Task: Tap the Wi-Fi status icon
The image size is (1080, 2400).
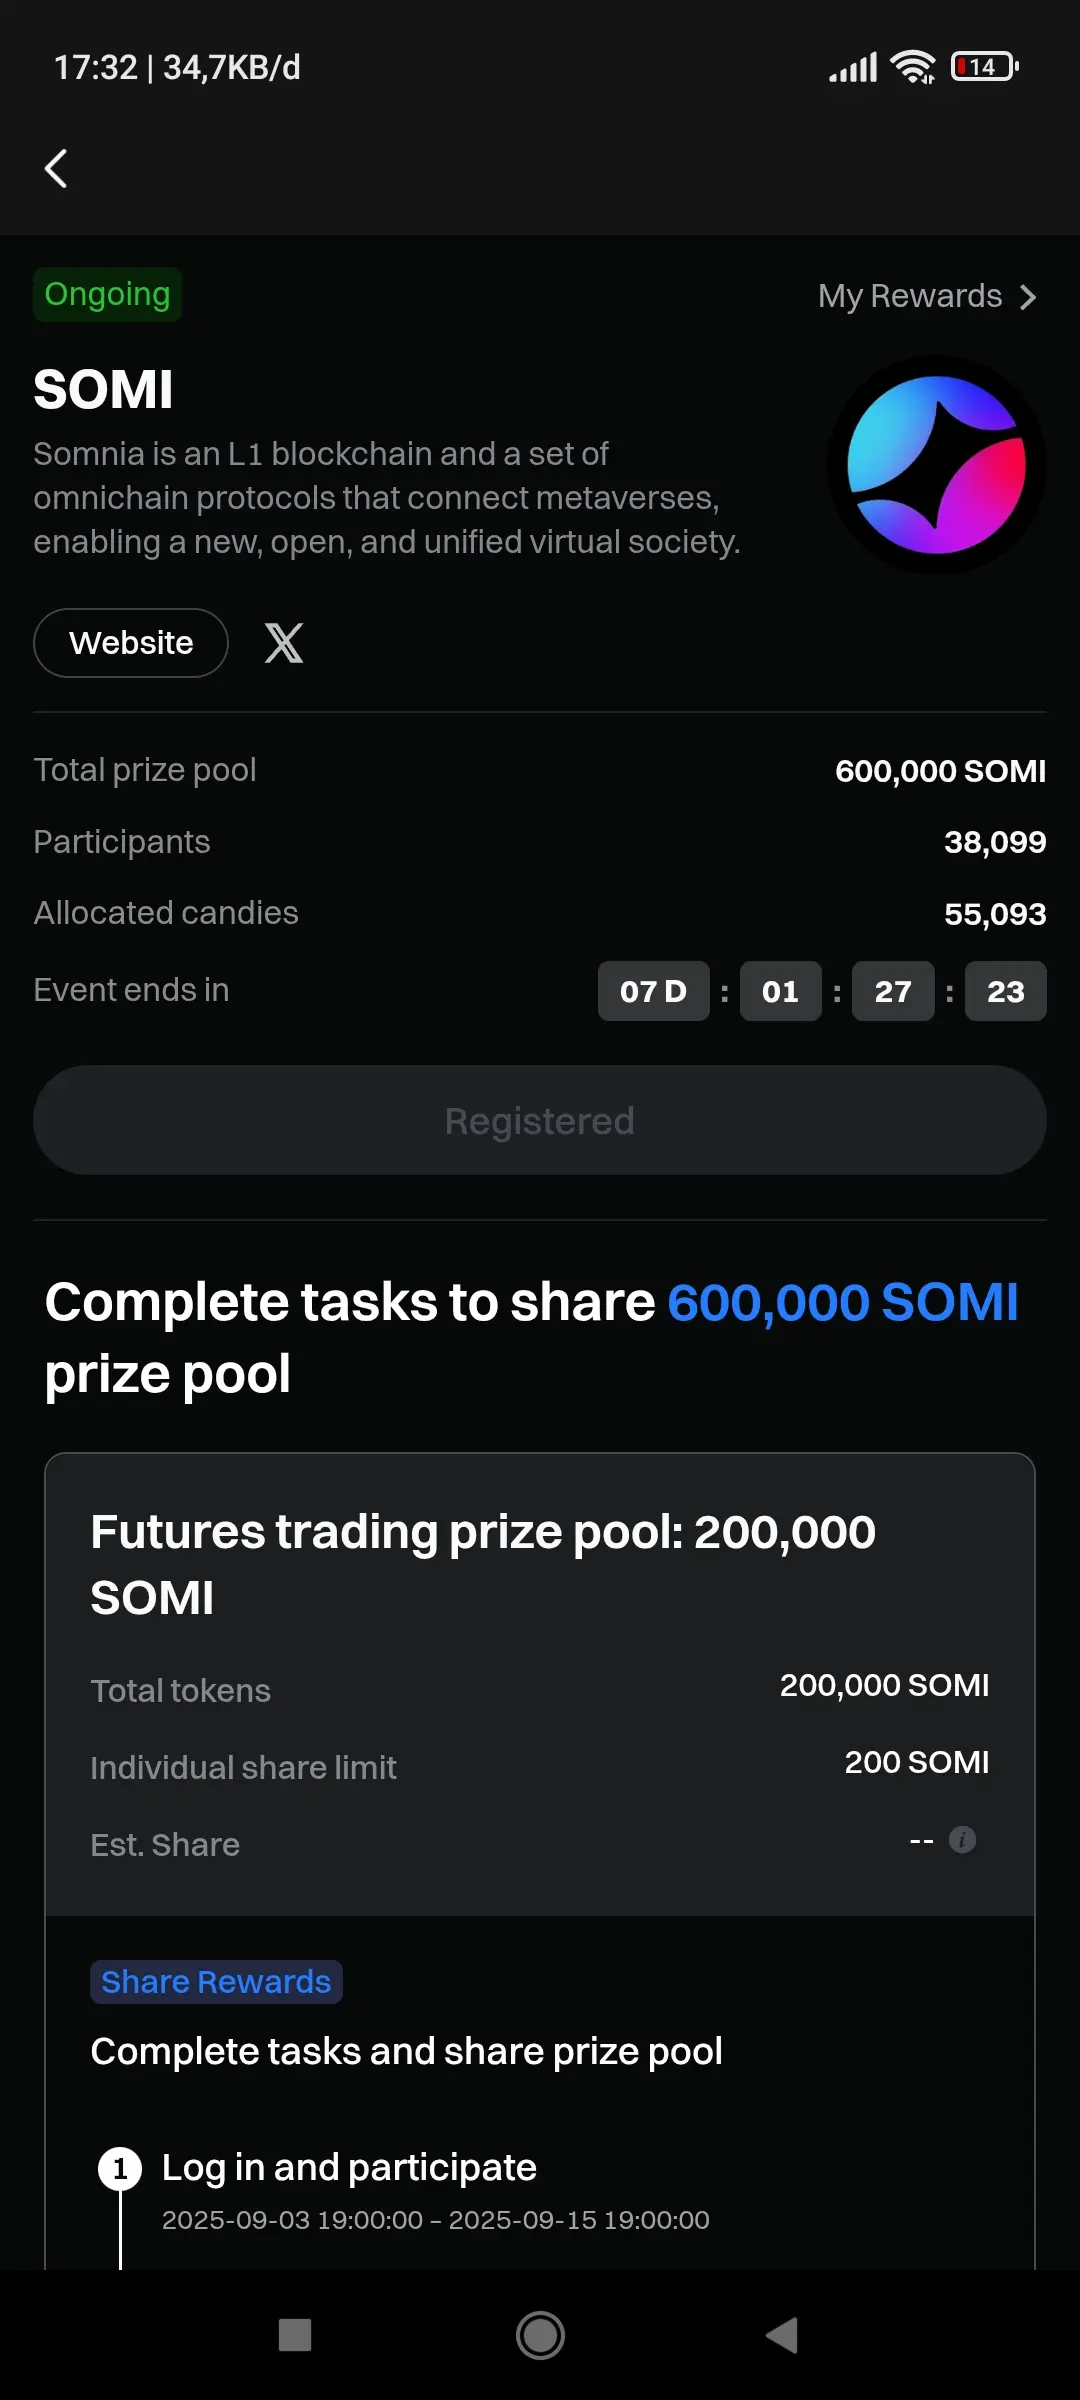Action: [x=912, y=67]
